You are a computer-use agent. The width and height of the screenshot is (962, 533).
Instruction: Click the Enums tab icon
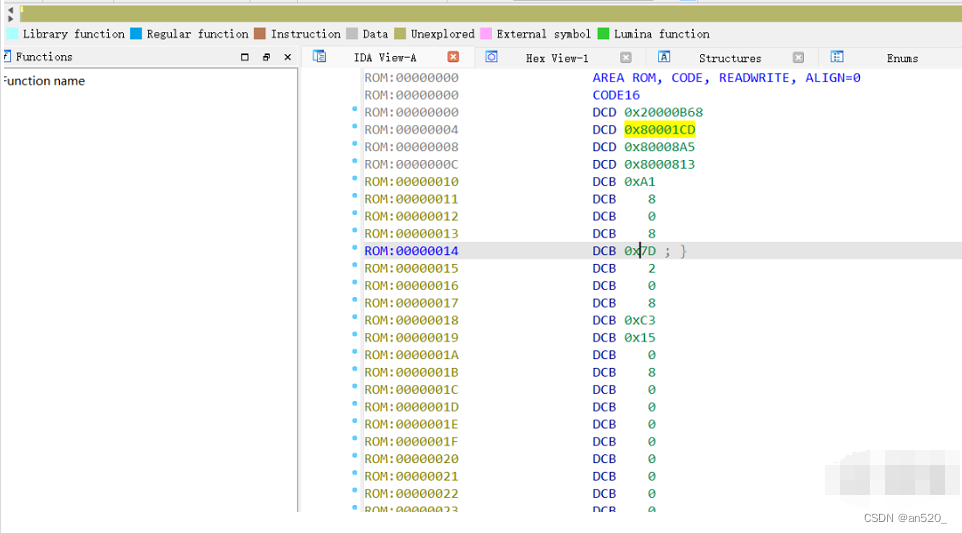(837, 57)
